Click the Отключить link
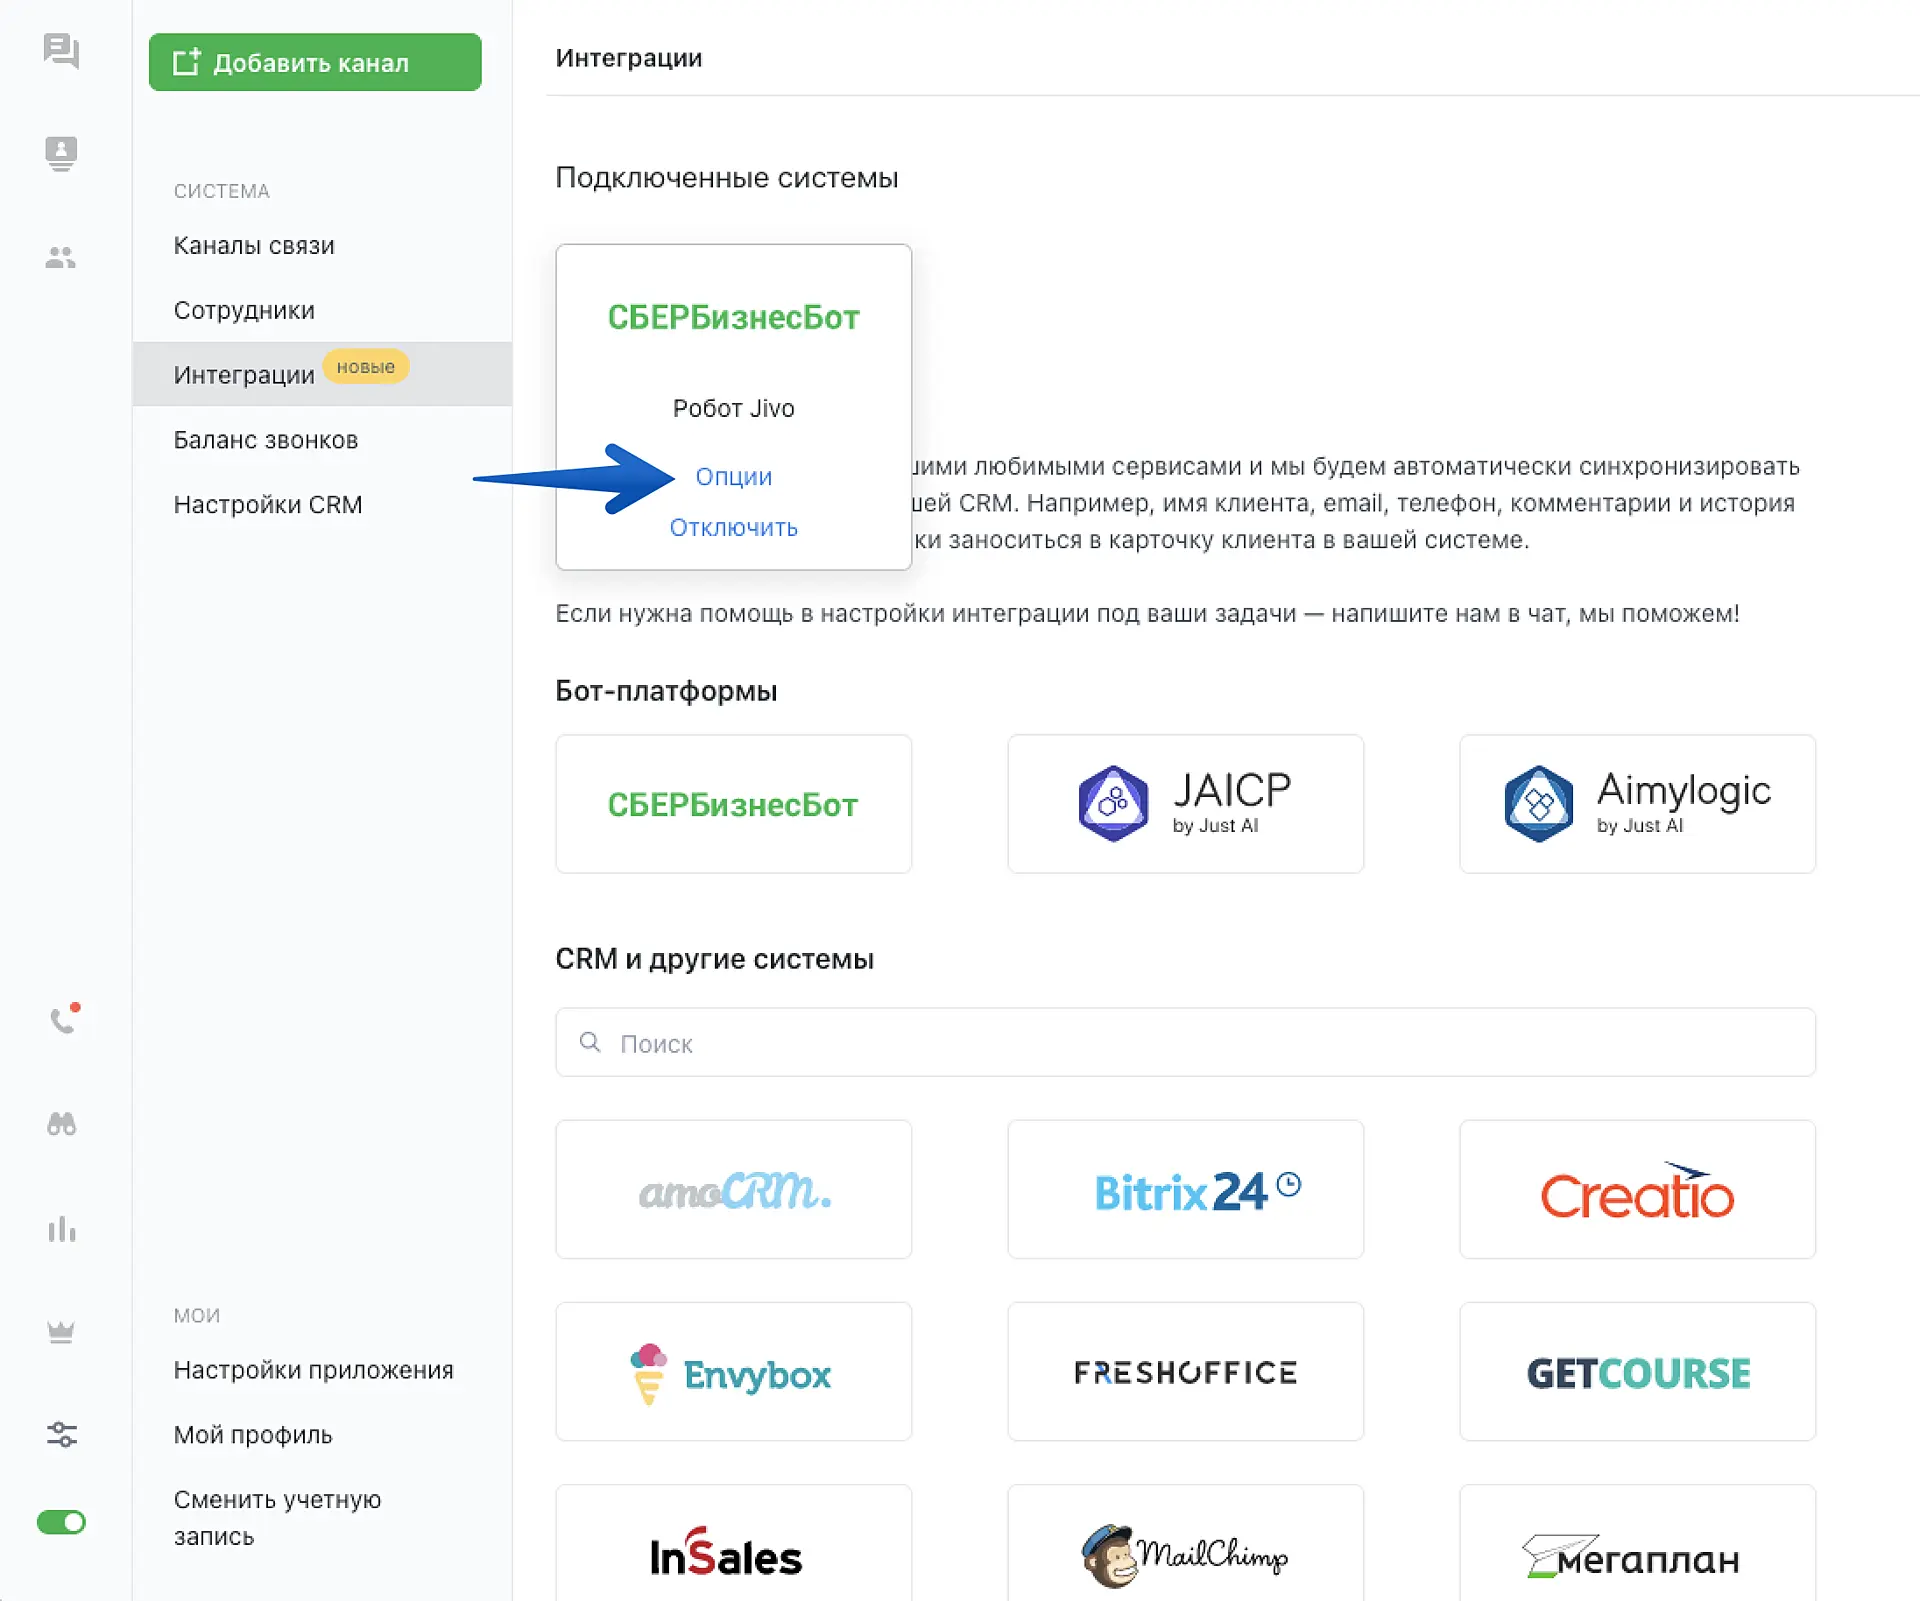 (733, 528)
